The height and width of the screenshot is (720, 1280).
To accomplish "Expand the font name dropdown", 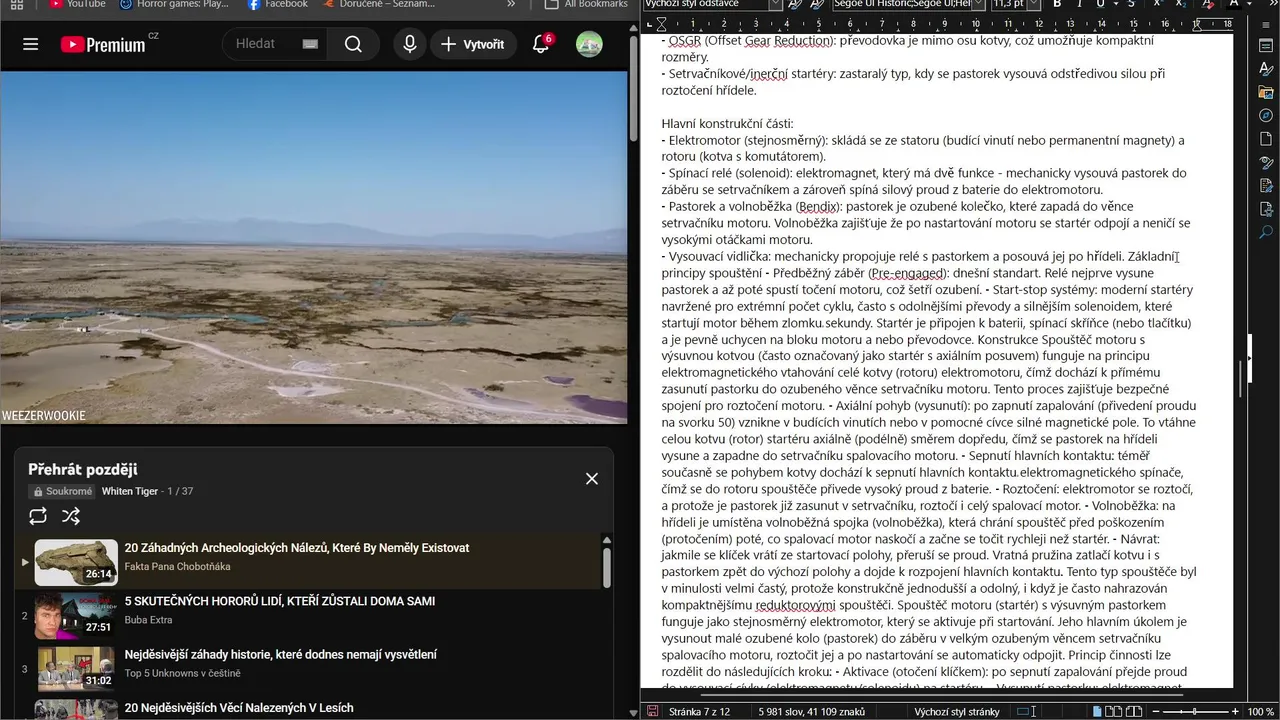I will pyautogui.click(x=977, y=5).
